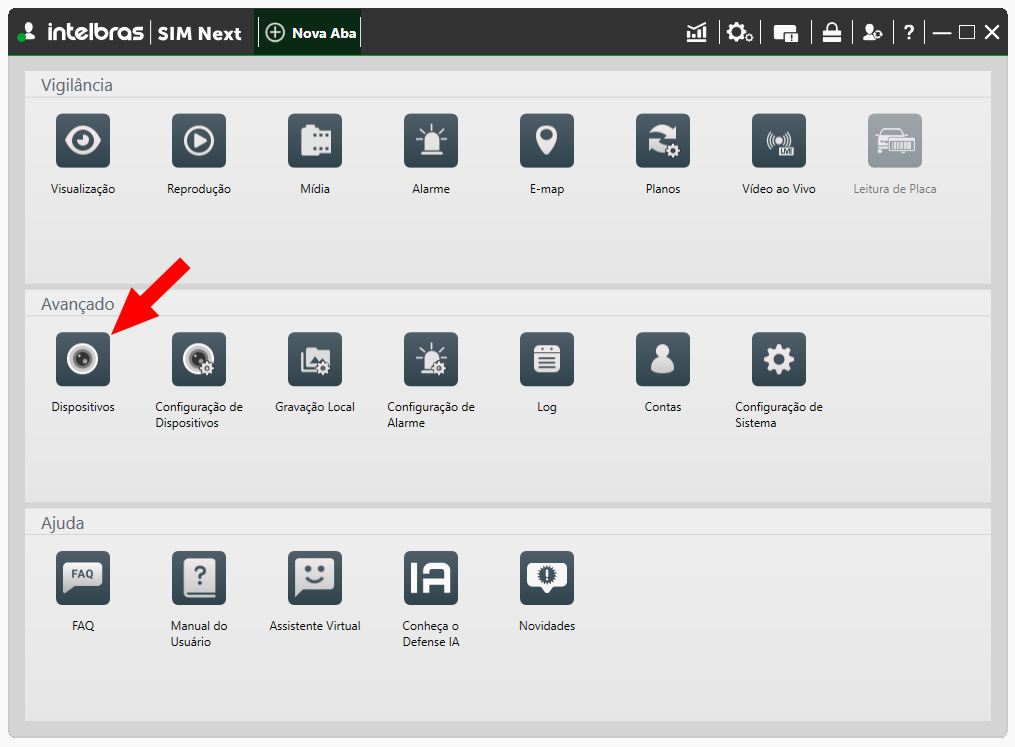Open the E-map location module

(x=546, y=140)
